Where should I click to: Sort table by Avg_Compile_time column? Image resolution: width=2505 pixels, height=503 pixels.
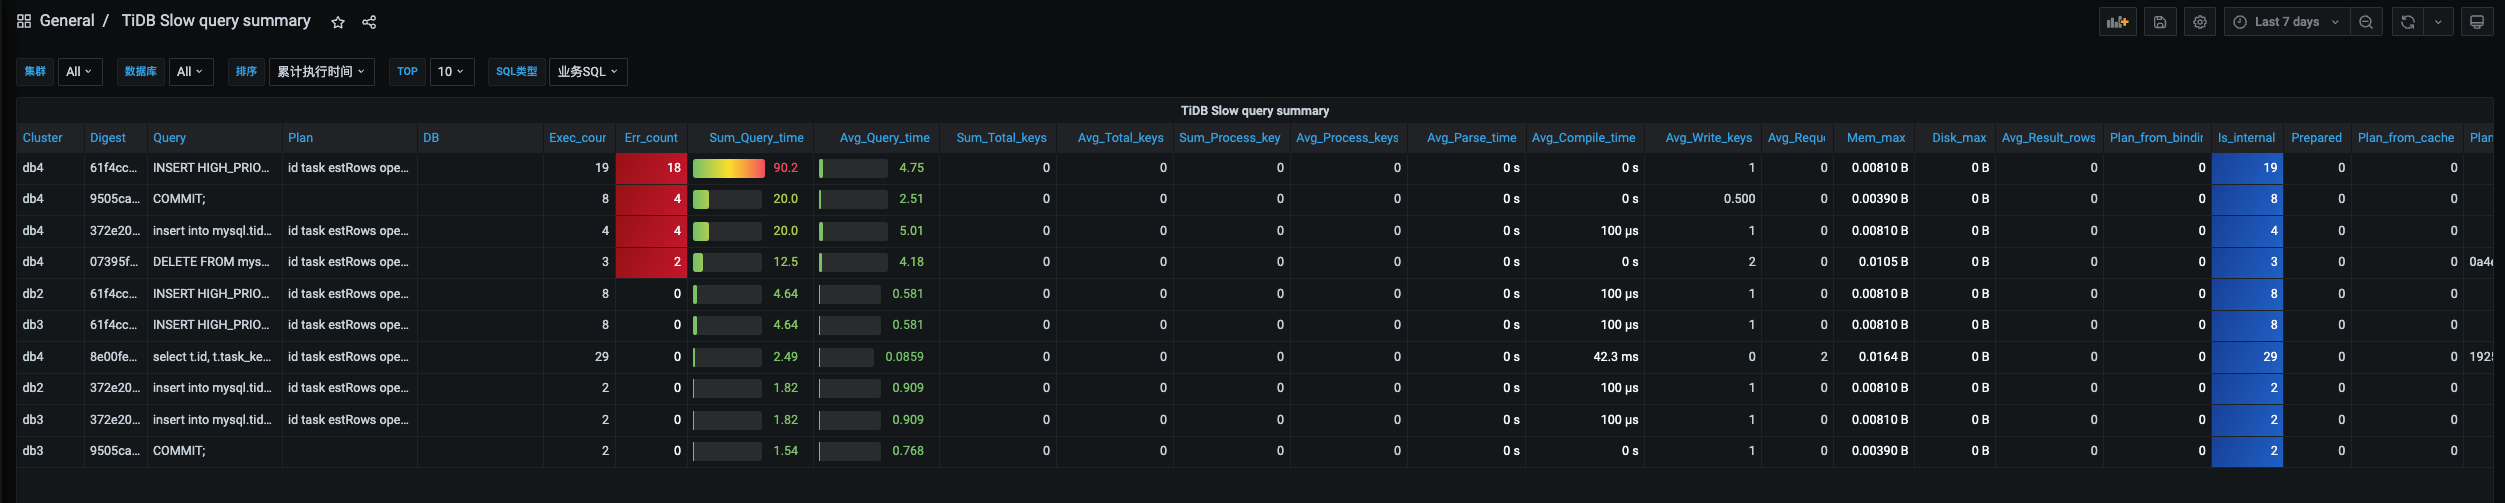(1583, 138)
